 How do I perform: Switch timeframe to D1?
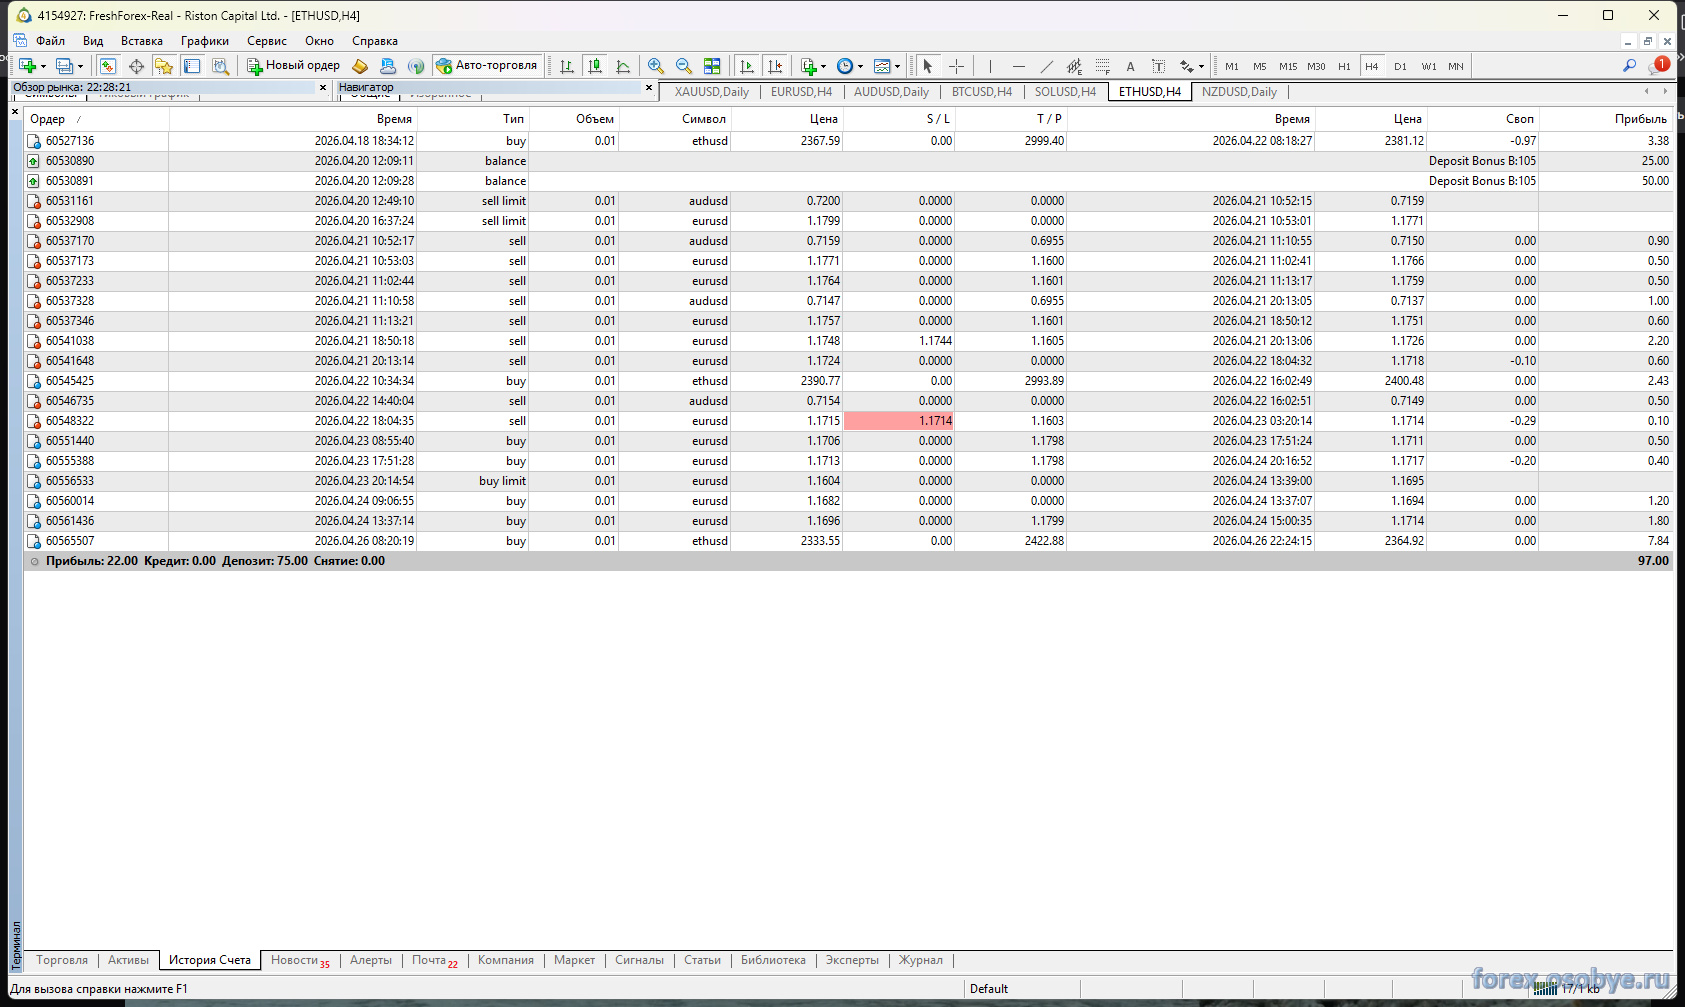tap(1400, 67)
